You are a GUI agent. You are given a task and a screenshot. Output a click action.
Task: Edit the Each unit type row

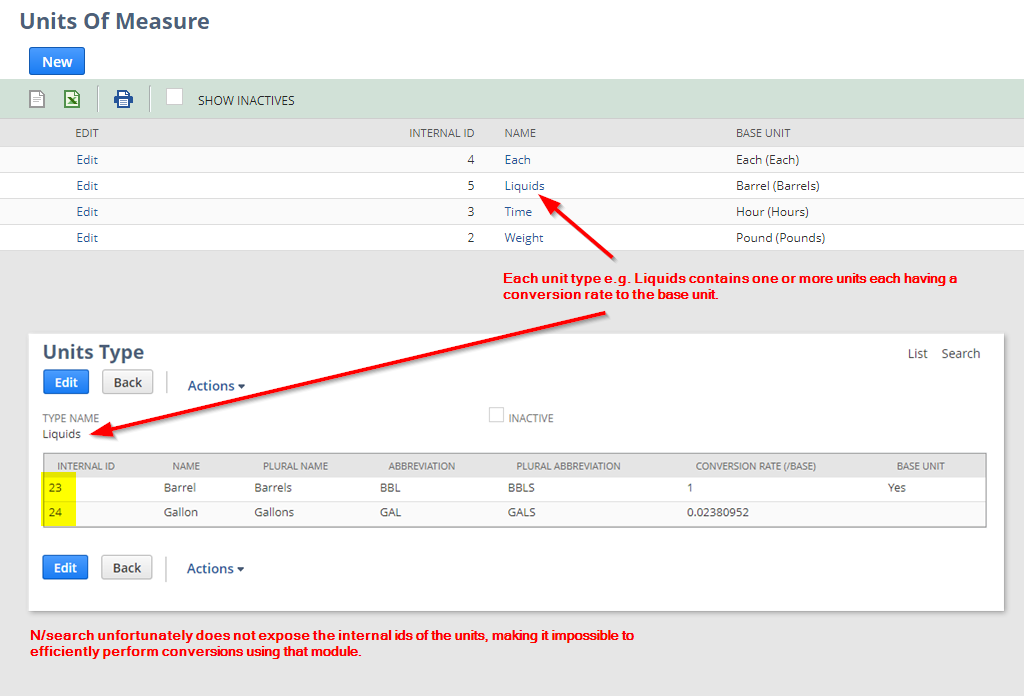(x=87, y=159)
